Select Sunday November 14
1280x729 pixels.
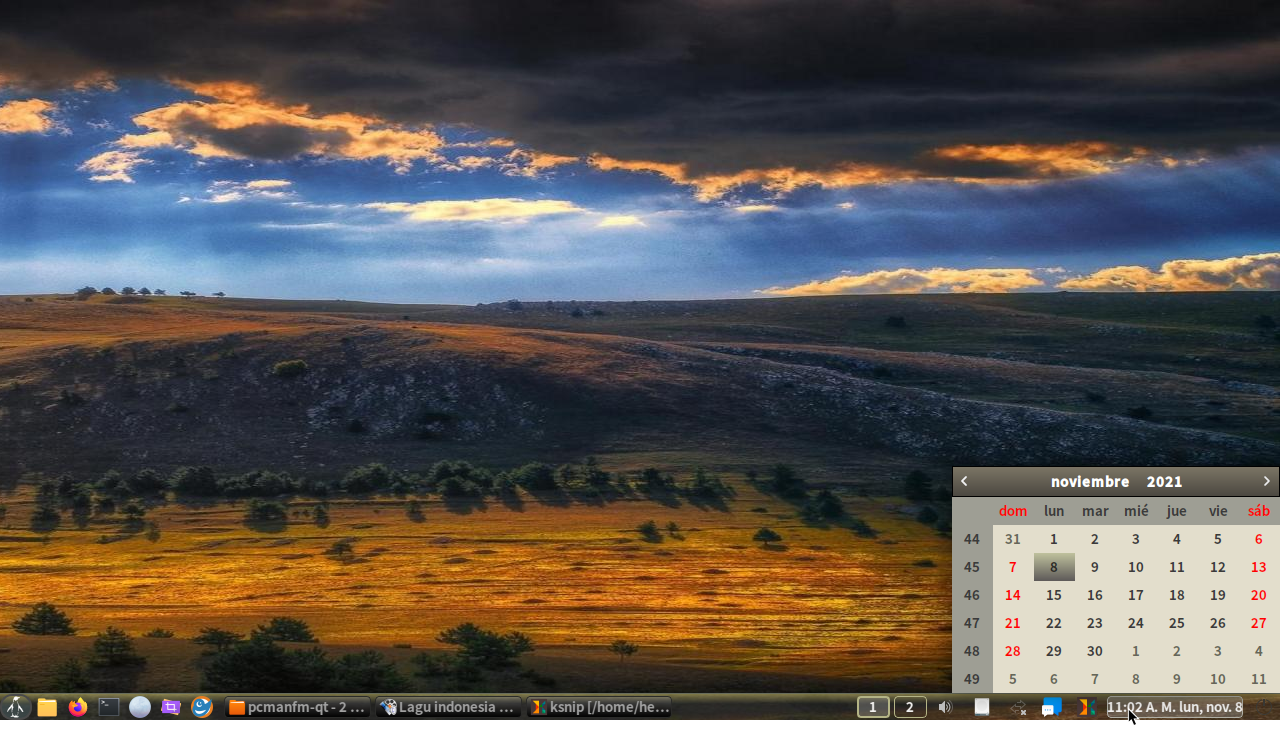point(1013,595)
